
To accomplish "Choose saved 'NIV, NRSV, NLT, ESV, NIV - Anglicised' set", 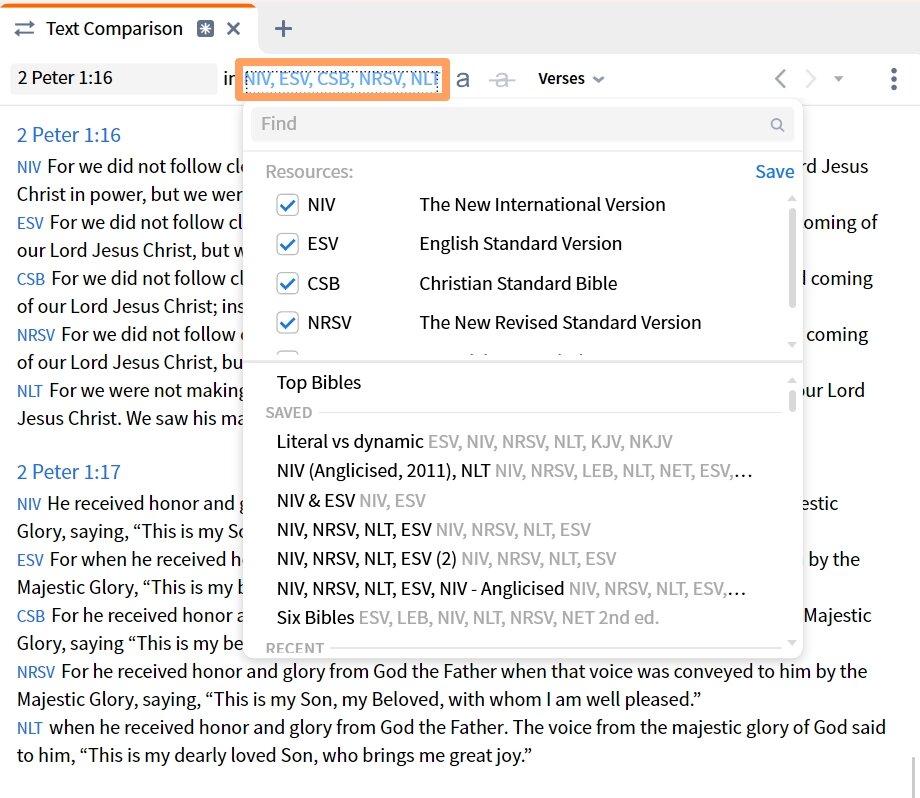I will (x=511, y=588).
